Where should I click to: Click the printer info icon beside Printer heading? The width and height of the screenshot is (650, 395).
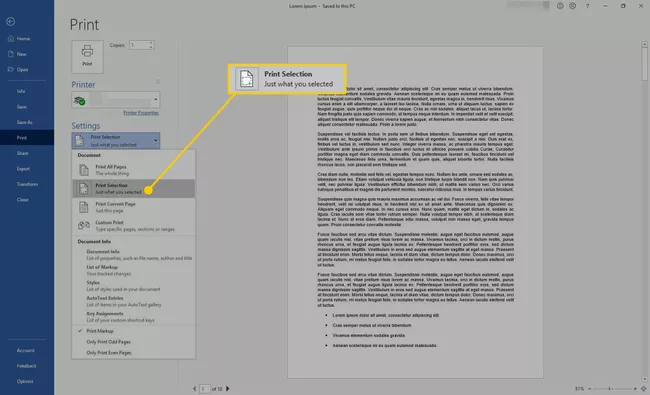point(158,82)
